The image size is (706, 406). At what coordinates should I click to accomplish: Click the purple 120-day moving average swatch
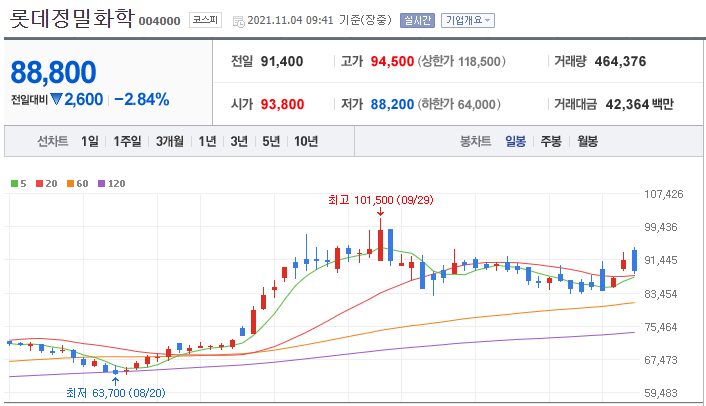tap(101, 184)
